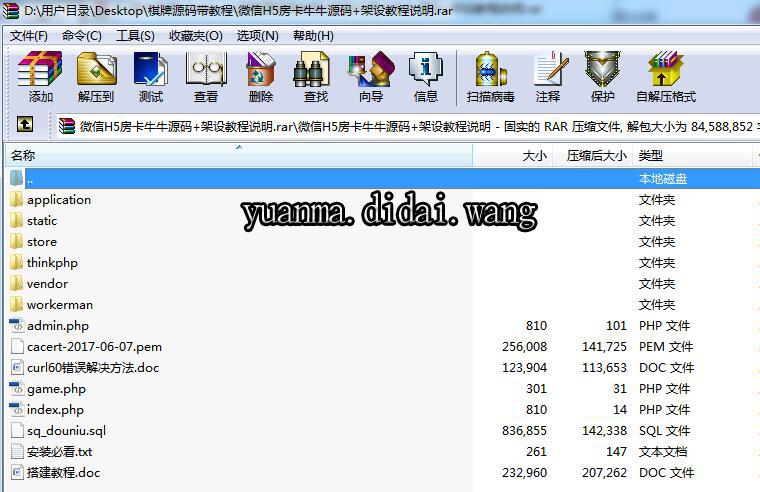Screen dimensions: 760x492
Task: Click packed size 207,262 of 搭建教程.doc
Action: click(604, 472)
